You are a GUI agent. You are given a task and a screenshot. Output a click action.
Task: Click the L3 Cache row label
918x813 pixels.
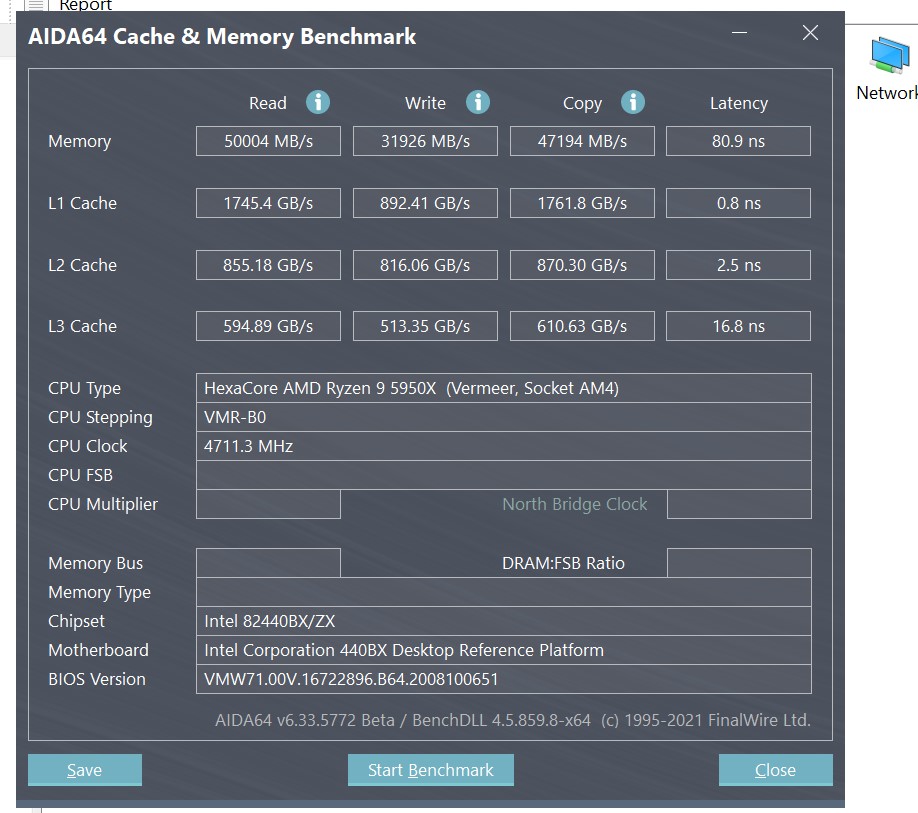point(83,326)
